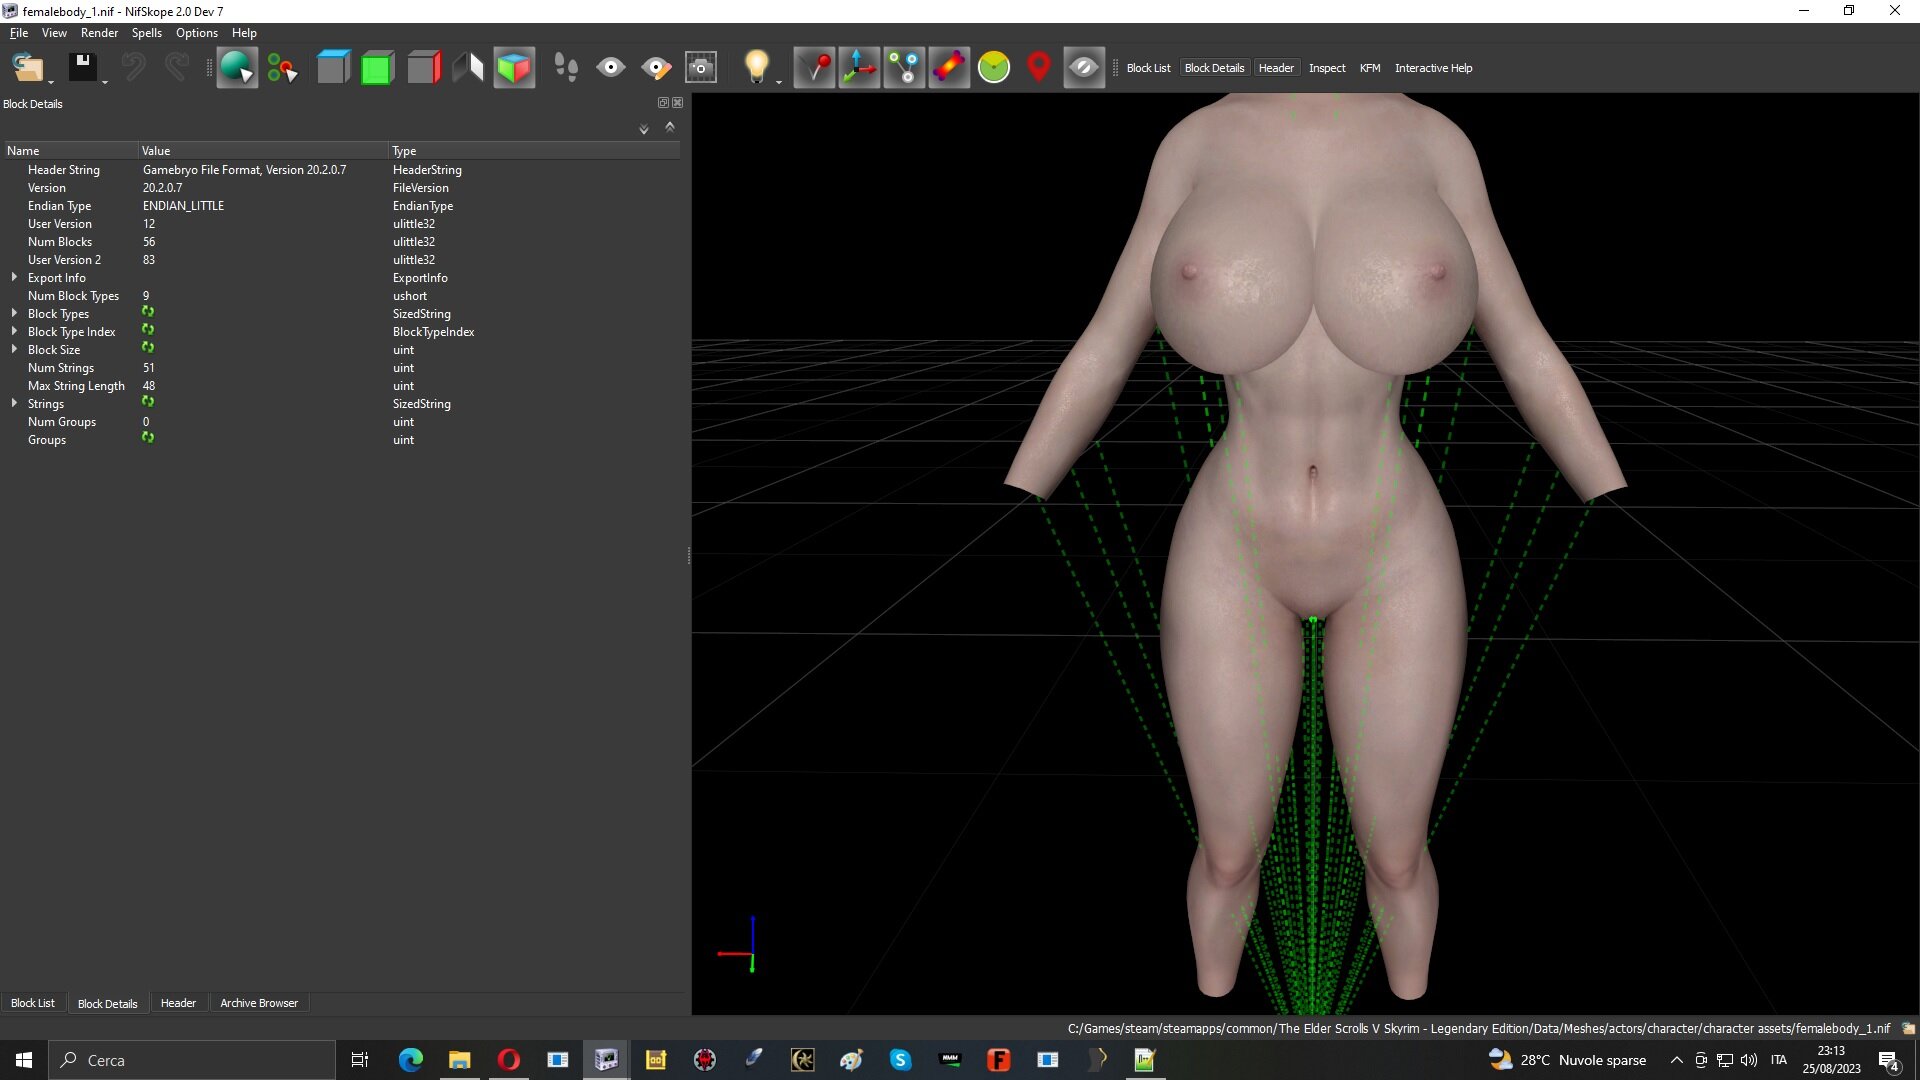Toggle the axes display button
Viewport: 1920px width, 1080px height.
859,68
